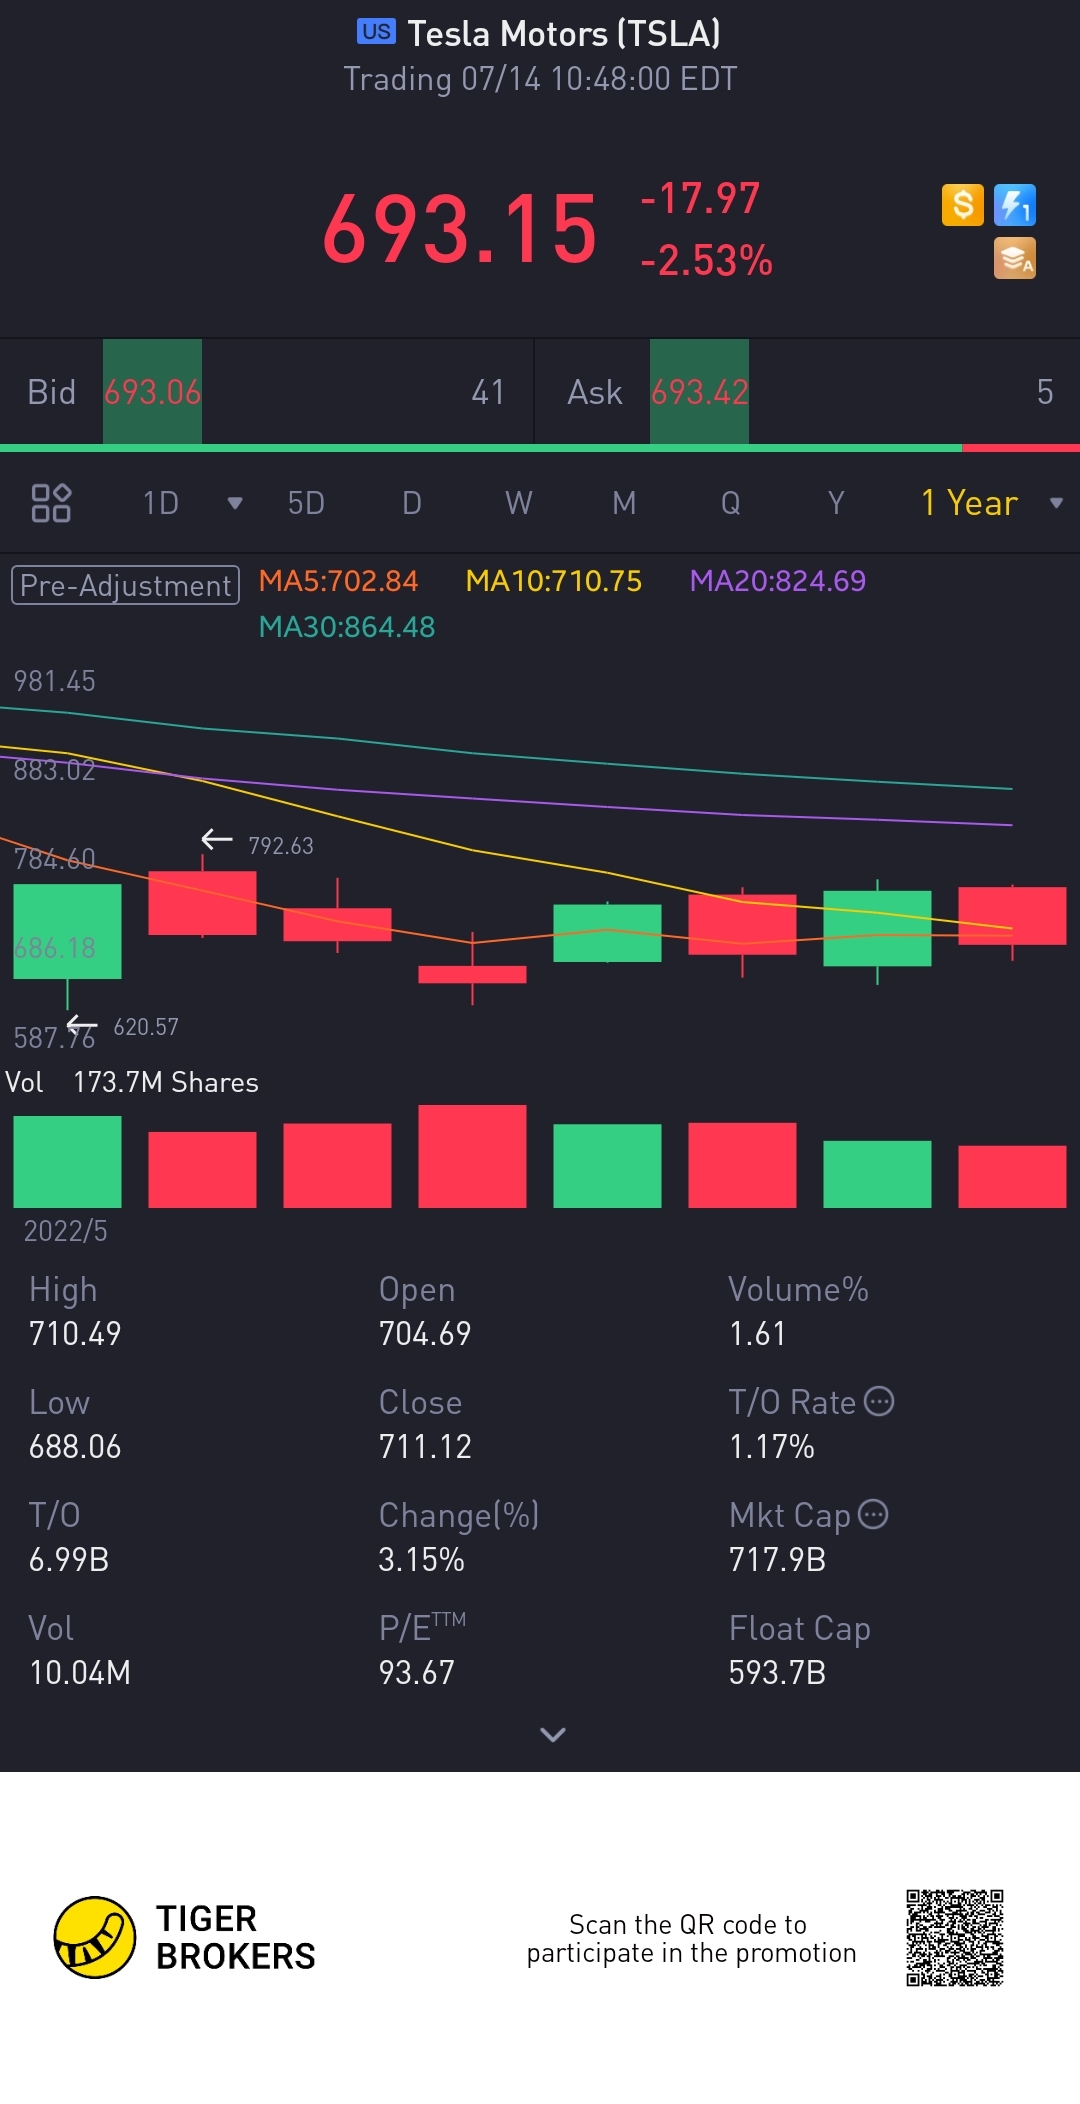Tap the Tesla Motors (TSLA) title
Image resolution: width=1080 pixels, height=2104 pixels.
click(564, 34)
